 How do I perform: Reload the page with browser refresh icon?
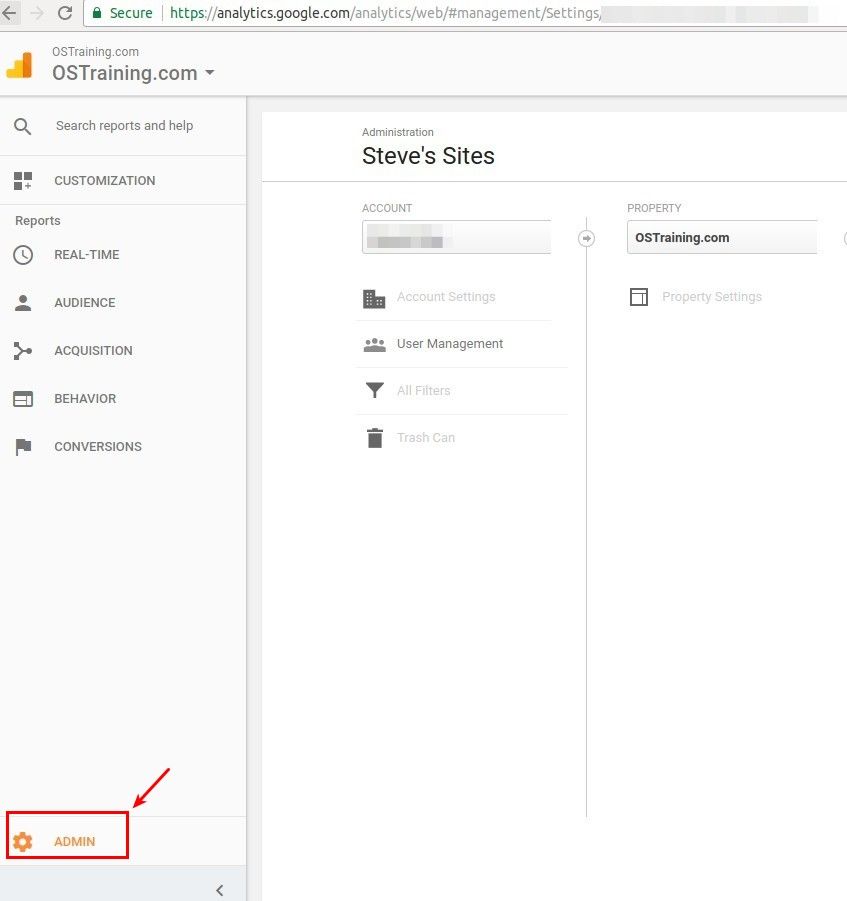coord(65,13)
